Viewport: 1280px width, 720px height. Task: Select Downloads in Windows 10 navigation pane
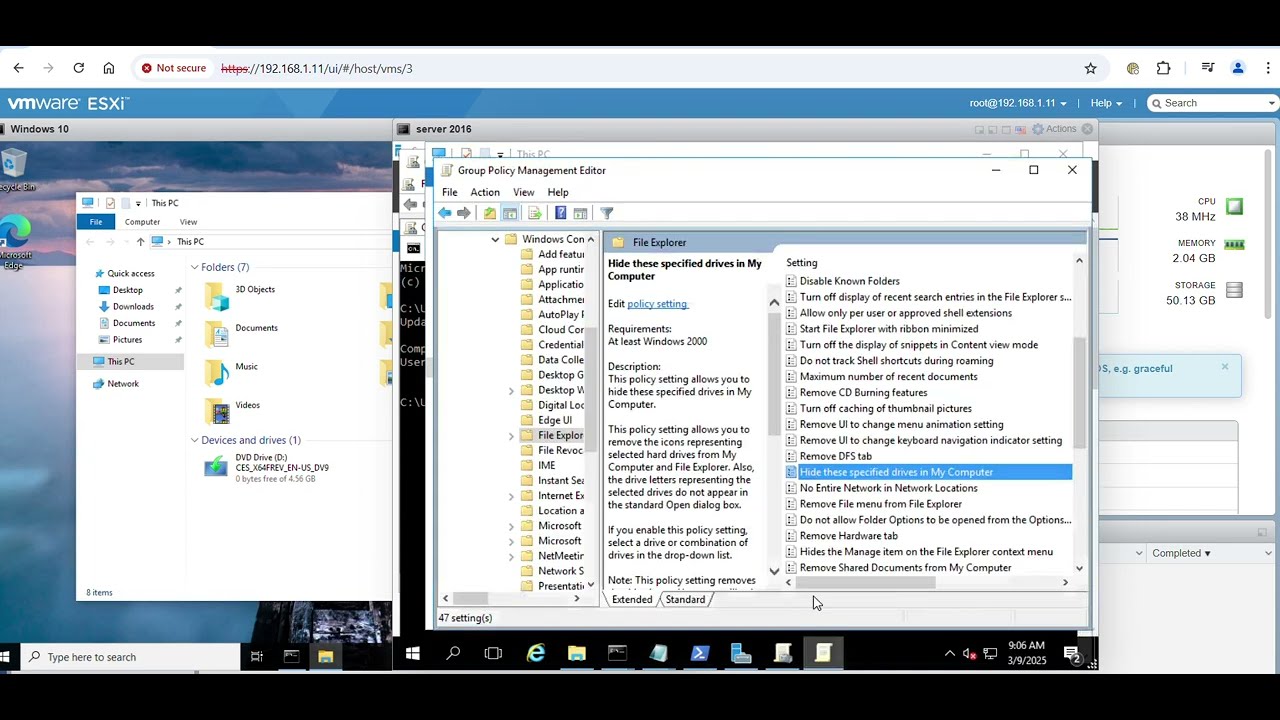[x=133, y=307]
